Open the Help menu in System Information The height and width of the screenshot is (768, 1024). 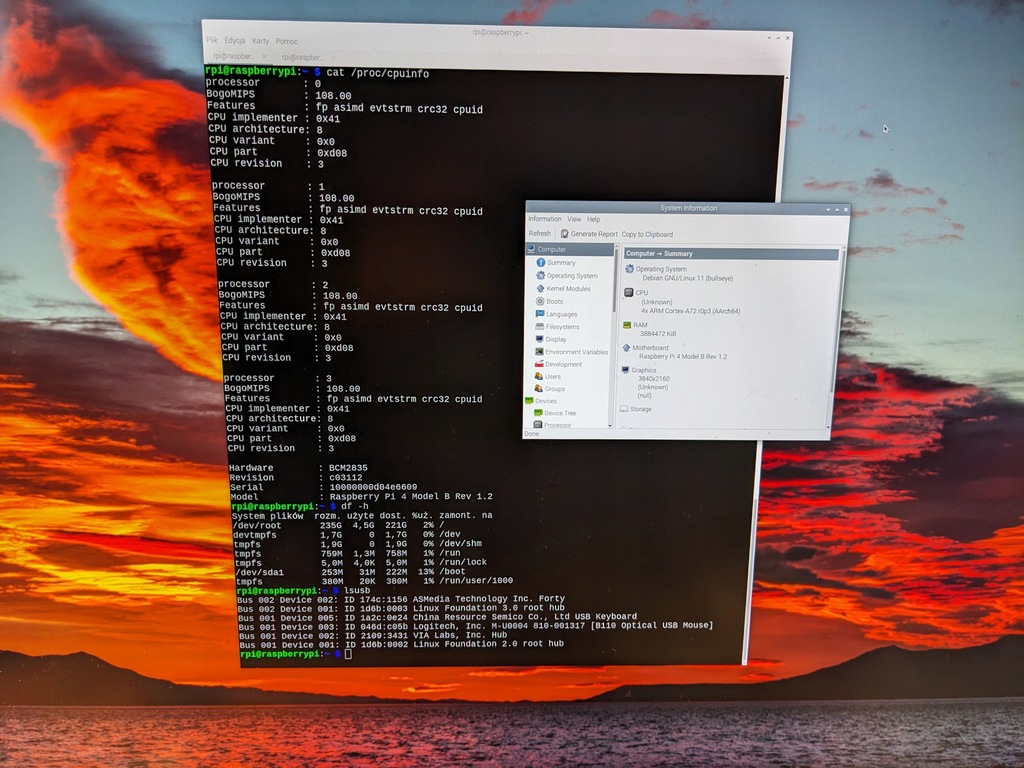click(x=593, y=219)
